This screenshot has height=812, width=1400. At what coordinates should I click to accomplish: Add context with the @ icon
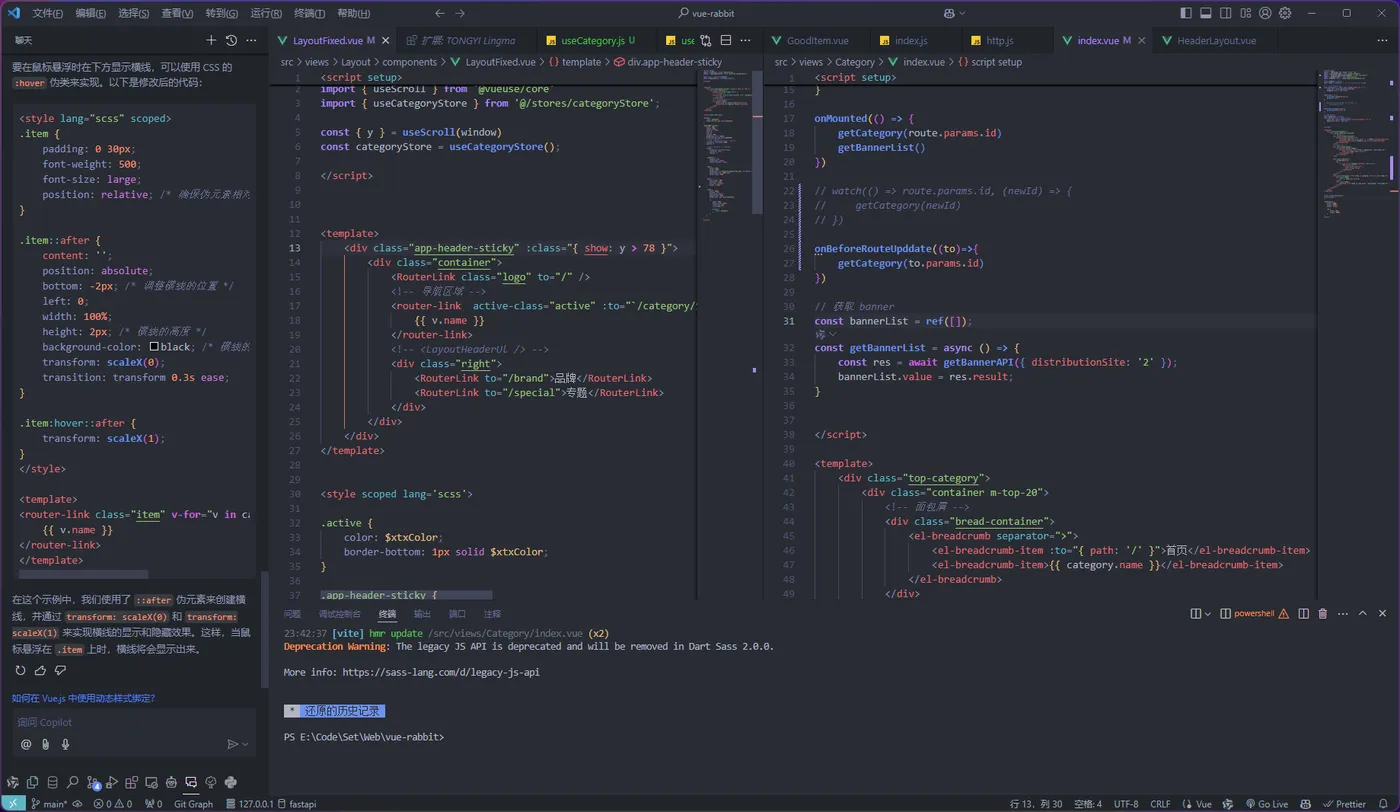click(26, 744)
